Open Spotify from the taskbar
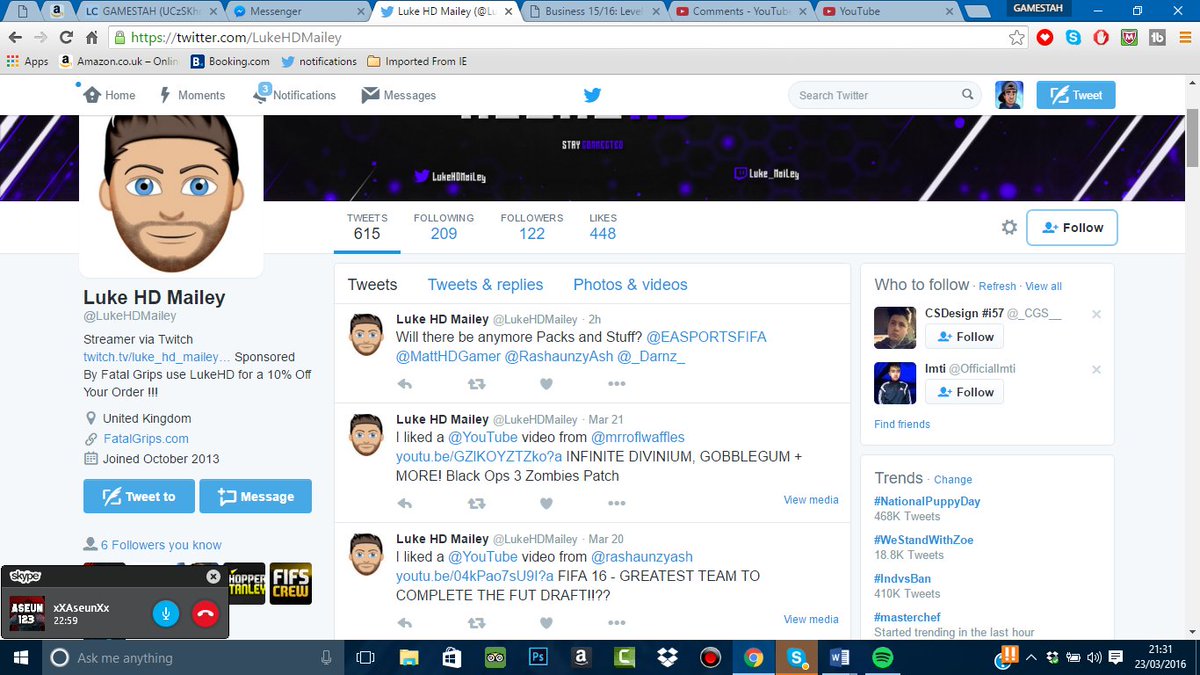The height and width of the screenshot is (675, 1200). click(882, 658)
